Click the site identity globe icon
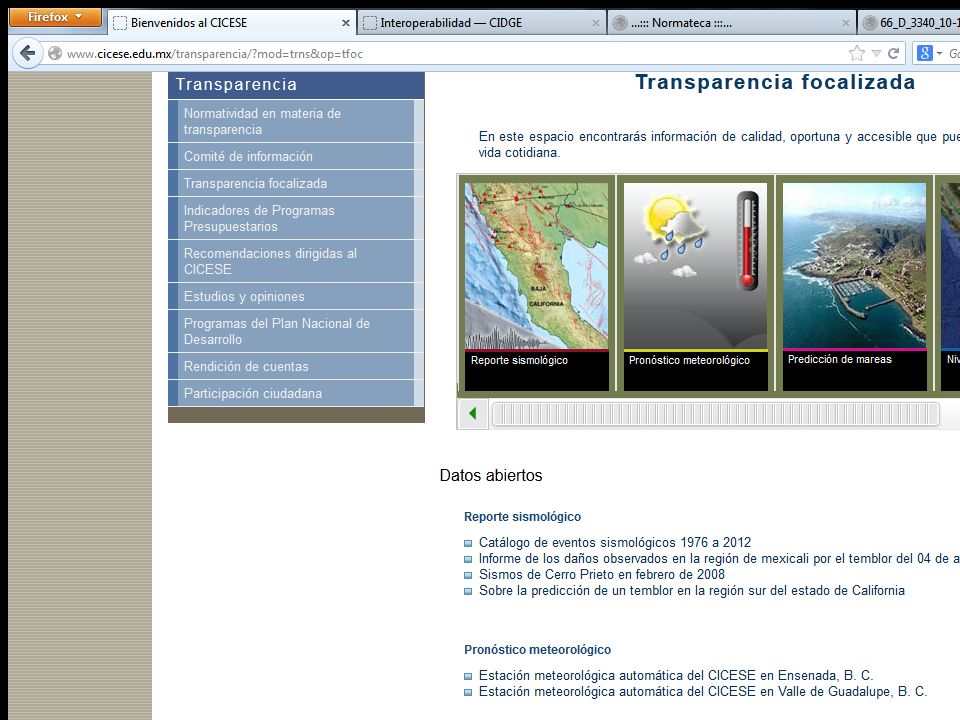Viewport: 960px width, 720px height. [55, 53]
